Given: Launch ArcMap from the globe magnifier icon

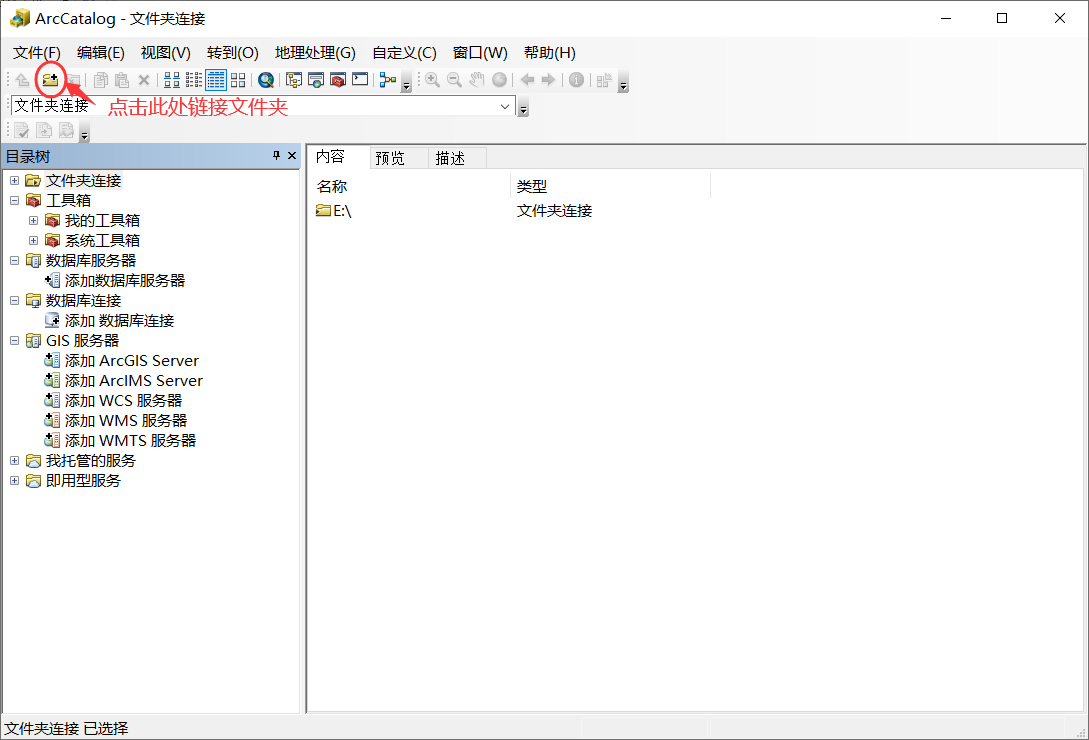Looking at the screenshot, I should point(265,80).
